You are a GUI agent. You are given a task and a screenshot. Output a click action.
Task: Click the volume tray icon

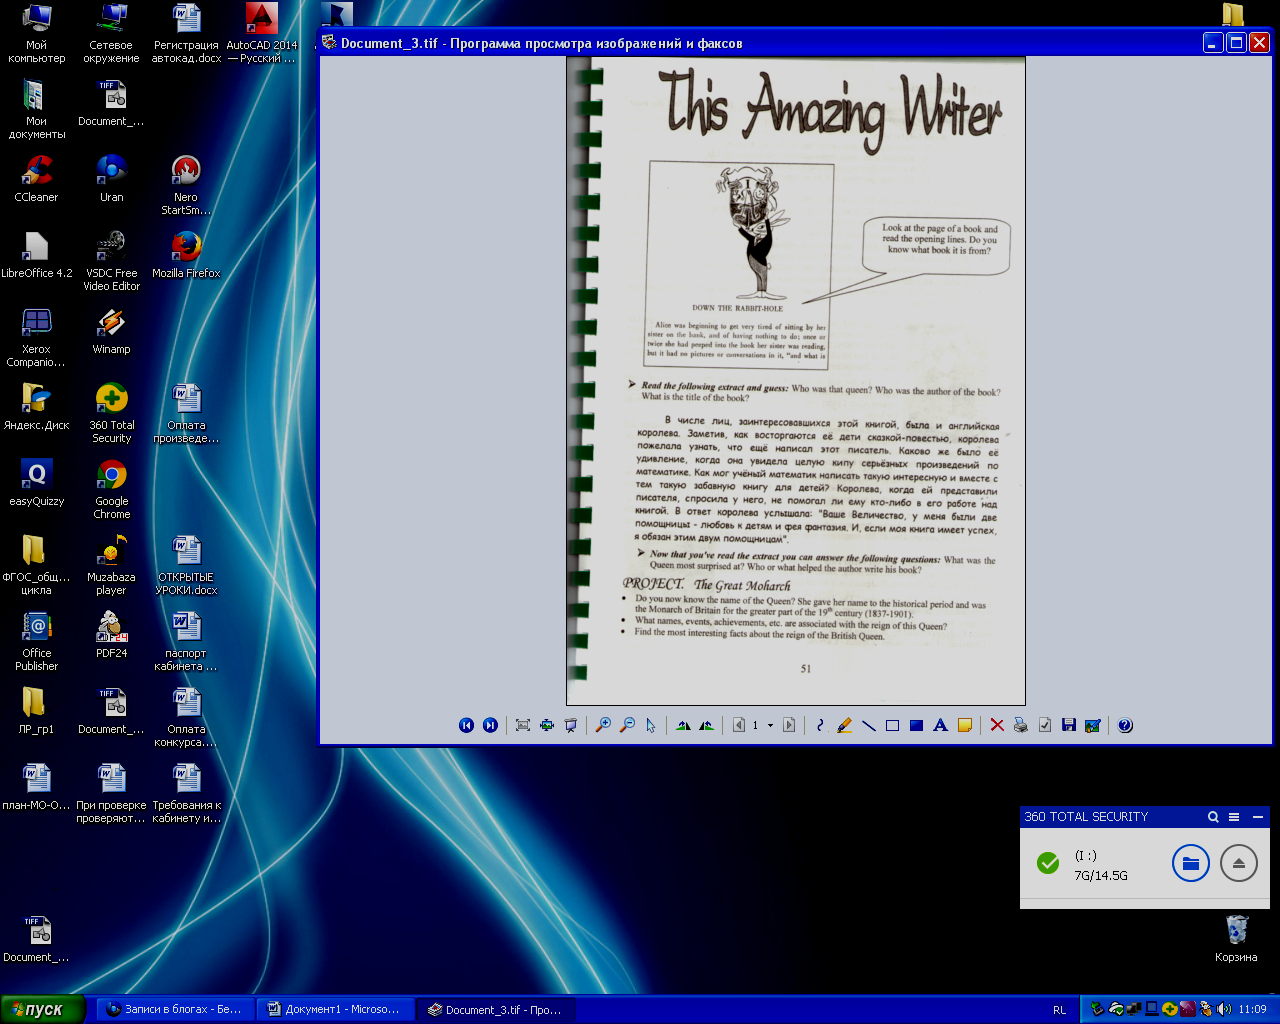point(1224,1009)
